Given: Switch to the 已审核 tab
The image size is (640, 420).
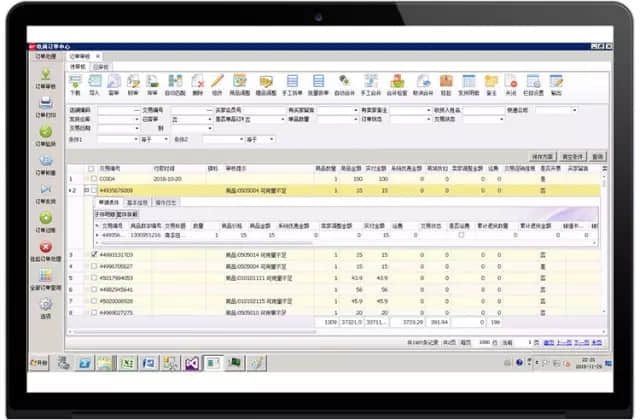Looking at the screenshot, I should point(103,66).
